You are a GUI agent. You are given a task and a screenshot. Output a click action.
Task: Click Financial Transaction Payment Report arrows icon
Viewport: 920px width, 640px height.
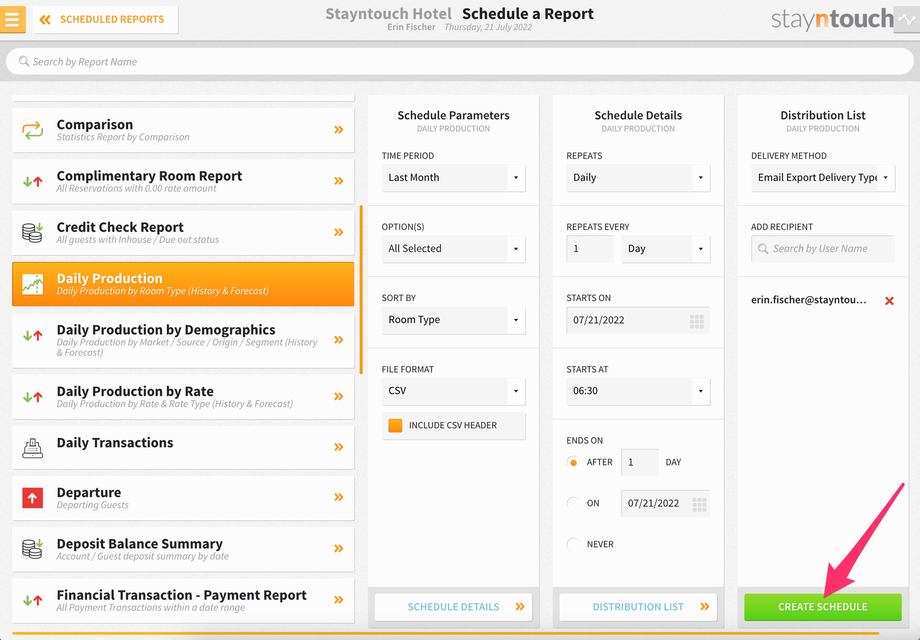32,600
